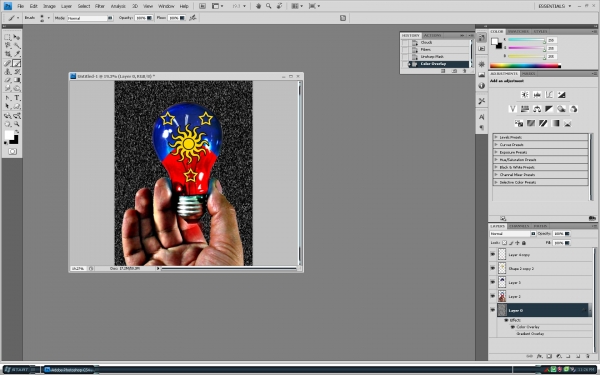The width and height of the screenshot is (600, 375).
Task: Switch to the Channels tab
Action: tap(519, 226)
